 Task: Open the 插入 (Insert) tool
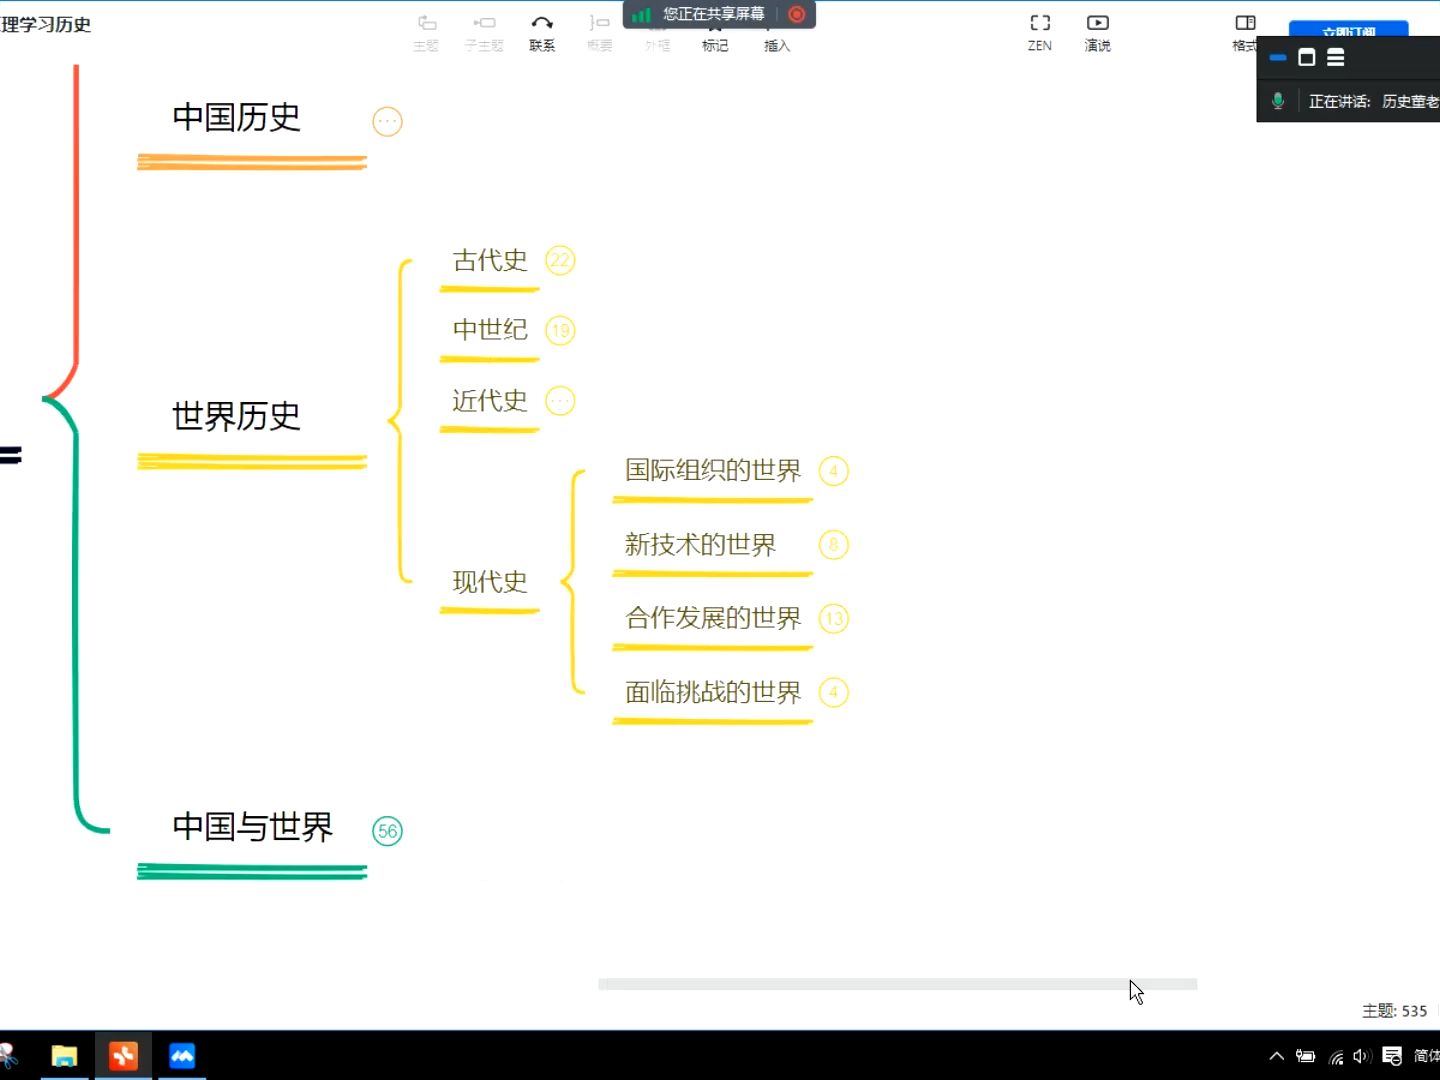point(777,40)
